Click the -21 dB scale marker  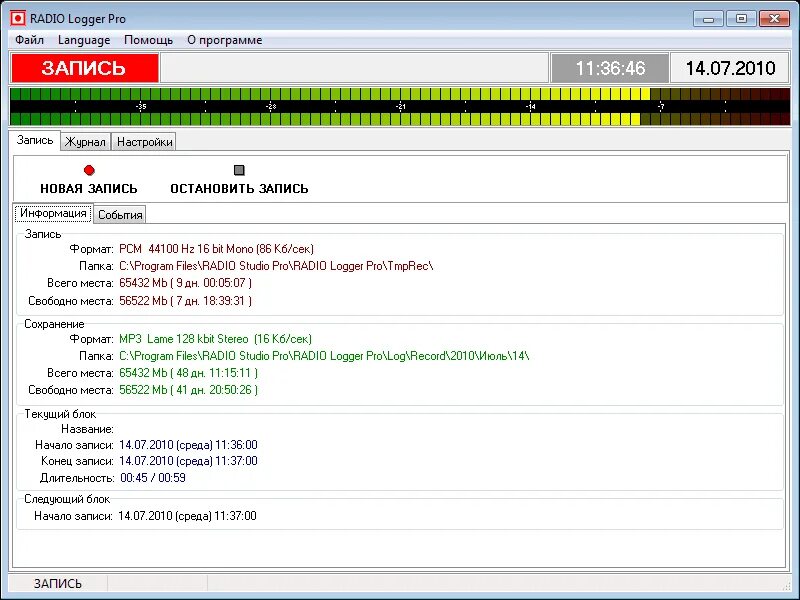[401, 107]
